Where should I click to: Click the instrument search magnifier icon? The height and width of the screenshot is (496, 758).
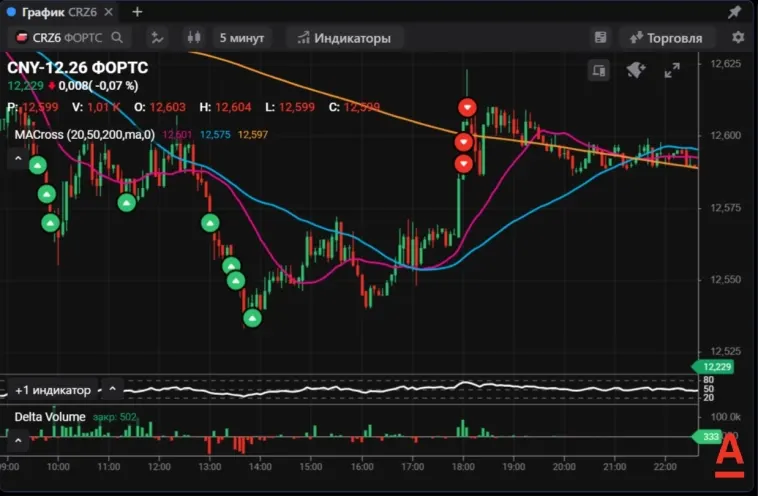pyautogui.click(x=117, y=37)
